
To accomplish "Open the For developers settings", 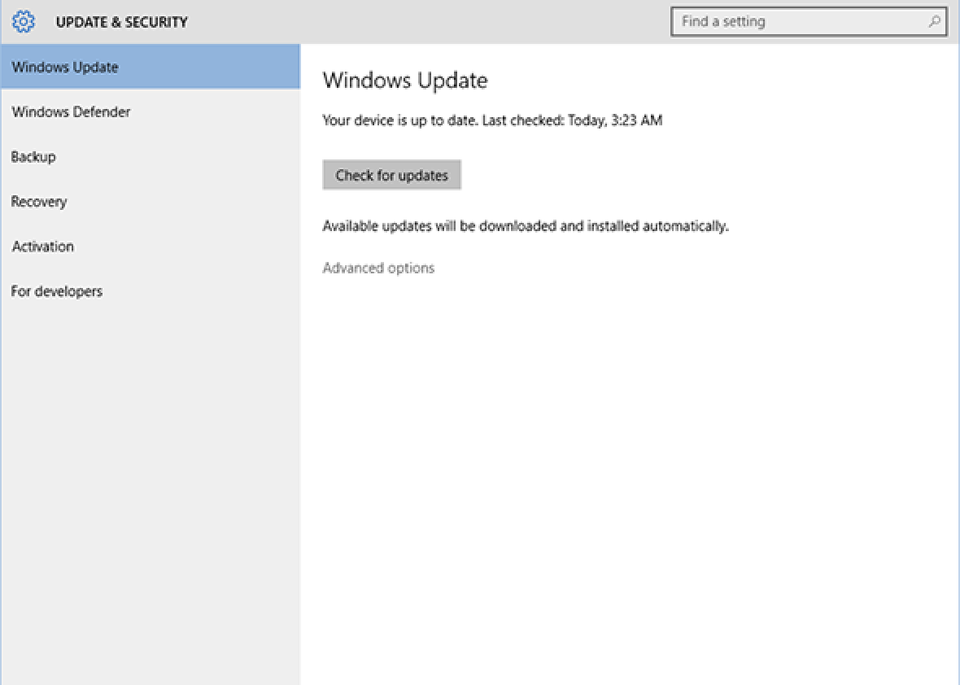I will 56,291.
